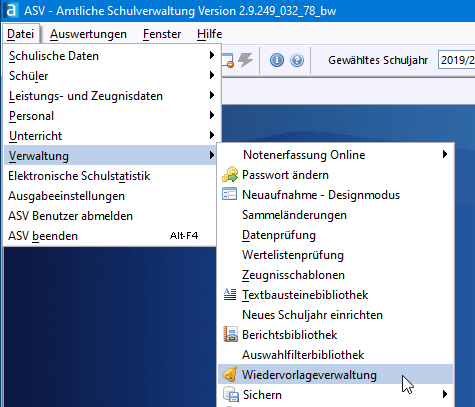This screenshot has height=407, width=475.
Task: Open Berichtsbibliothek
Action: [x=335, y=335]
